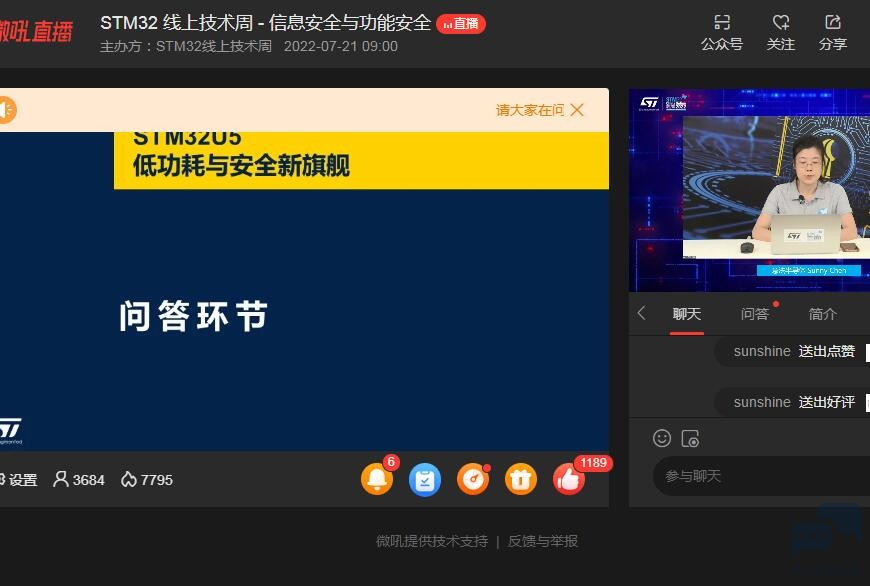Click the organizer STM32线上技术周 text
870x586 pixels.
214,46
